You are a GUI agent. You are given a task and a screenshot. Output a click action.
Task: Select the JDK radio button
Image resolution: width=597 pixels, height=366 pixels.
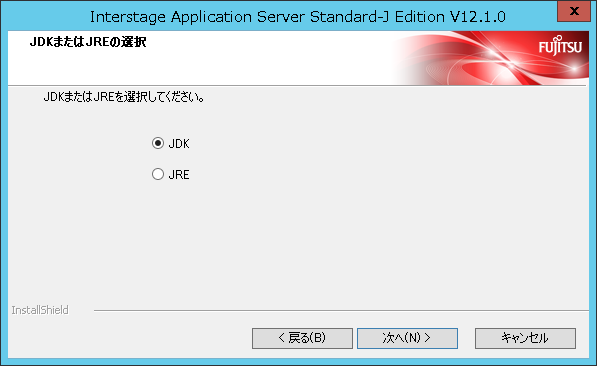(158, 143)
